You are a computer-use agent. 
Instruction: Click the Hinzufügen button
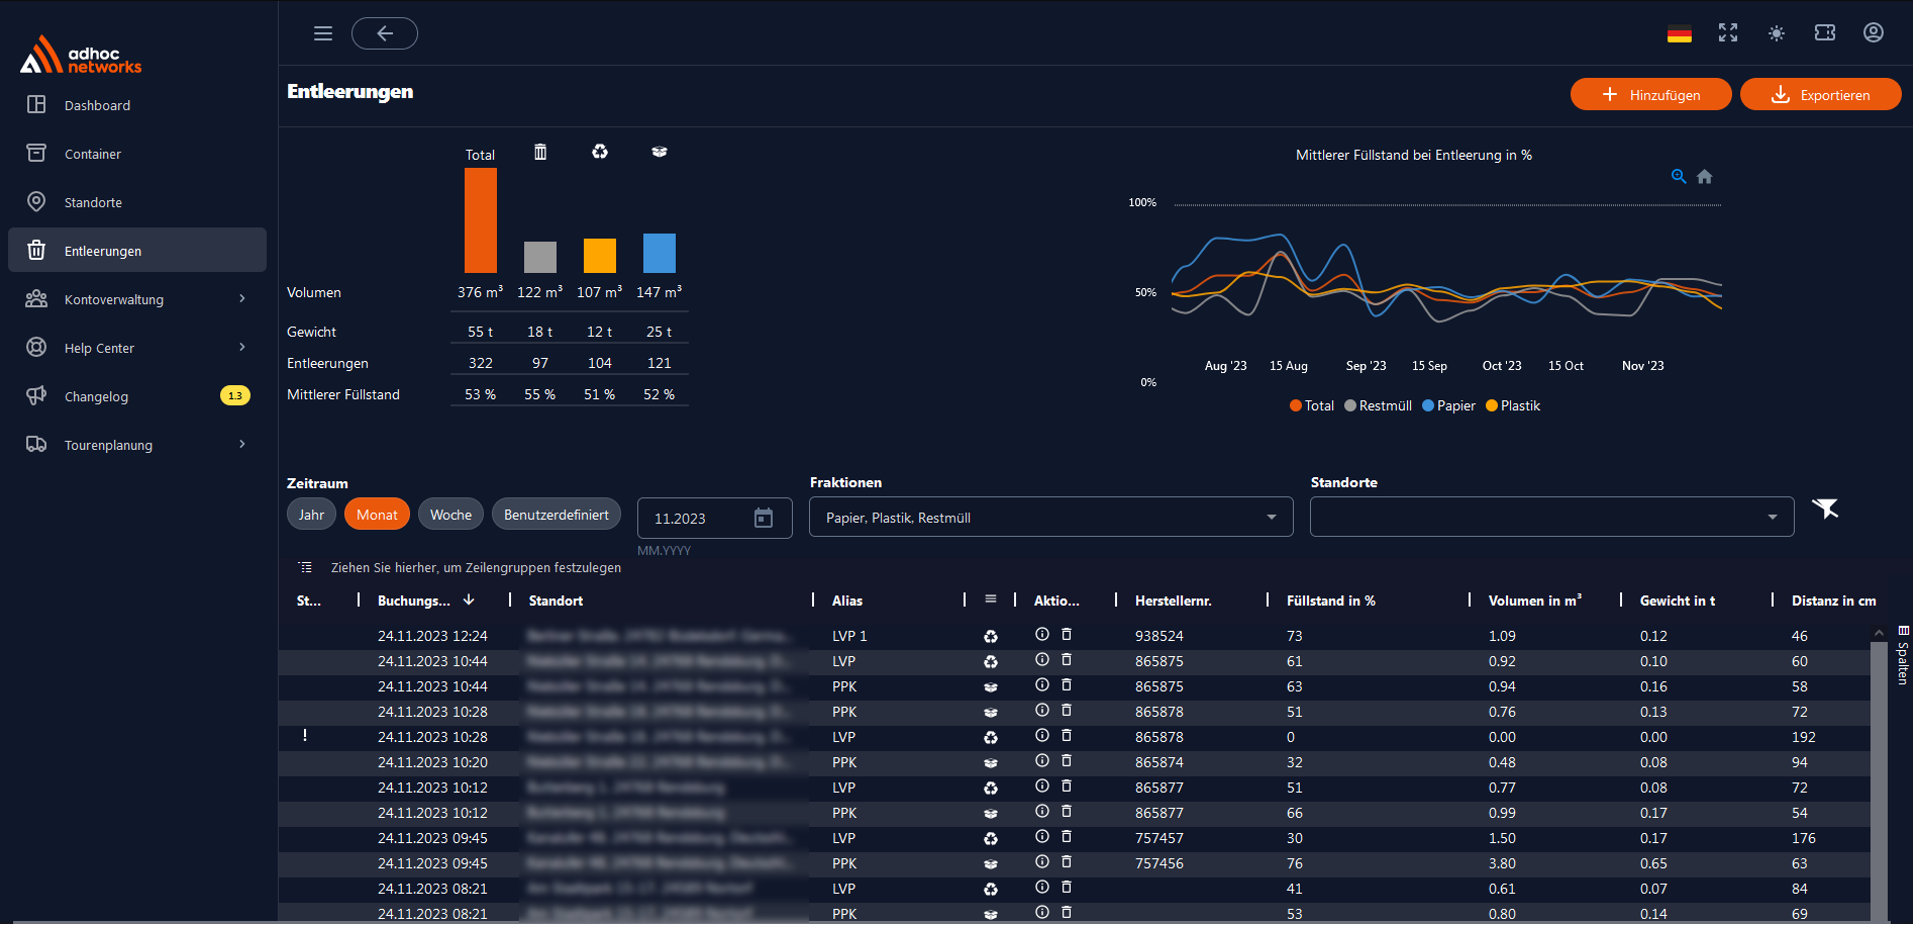[x=1650, y=94]
